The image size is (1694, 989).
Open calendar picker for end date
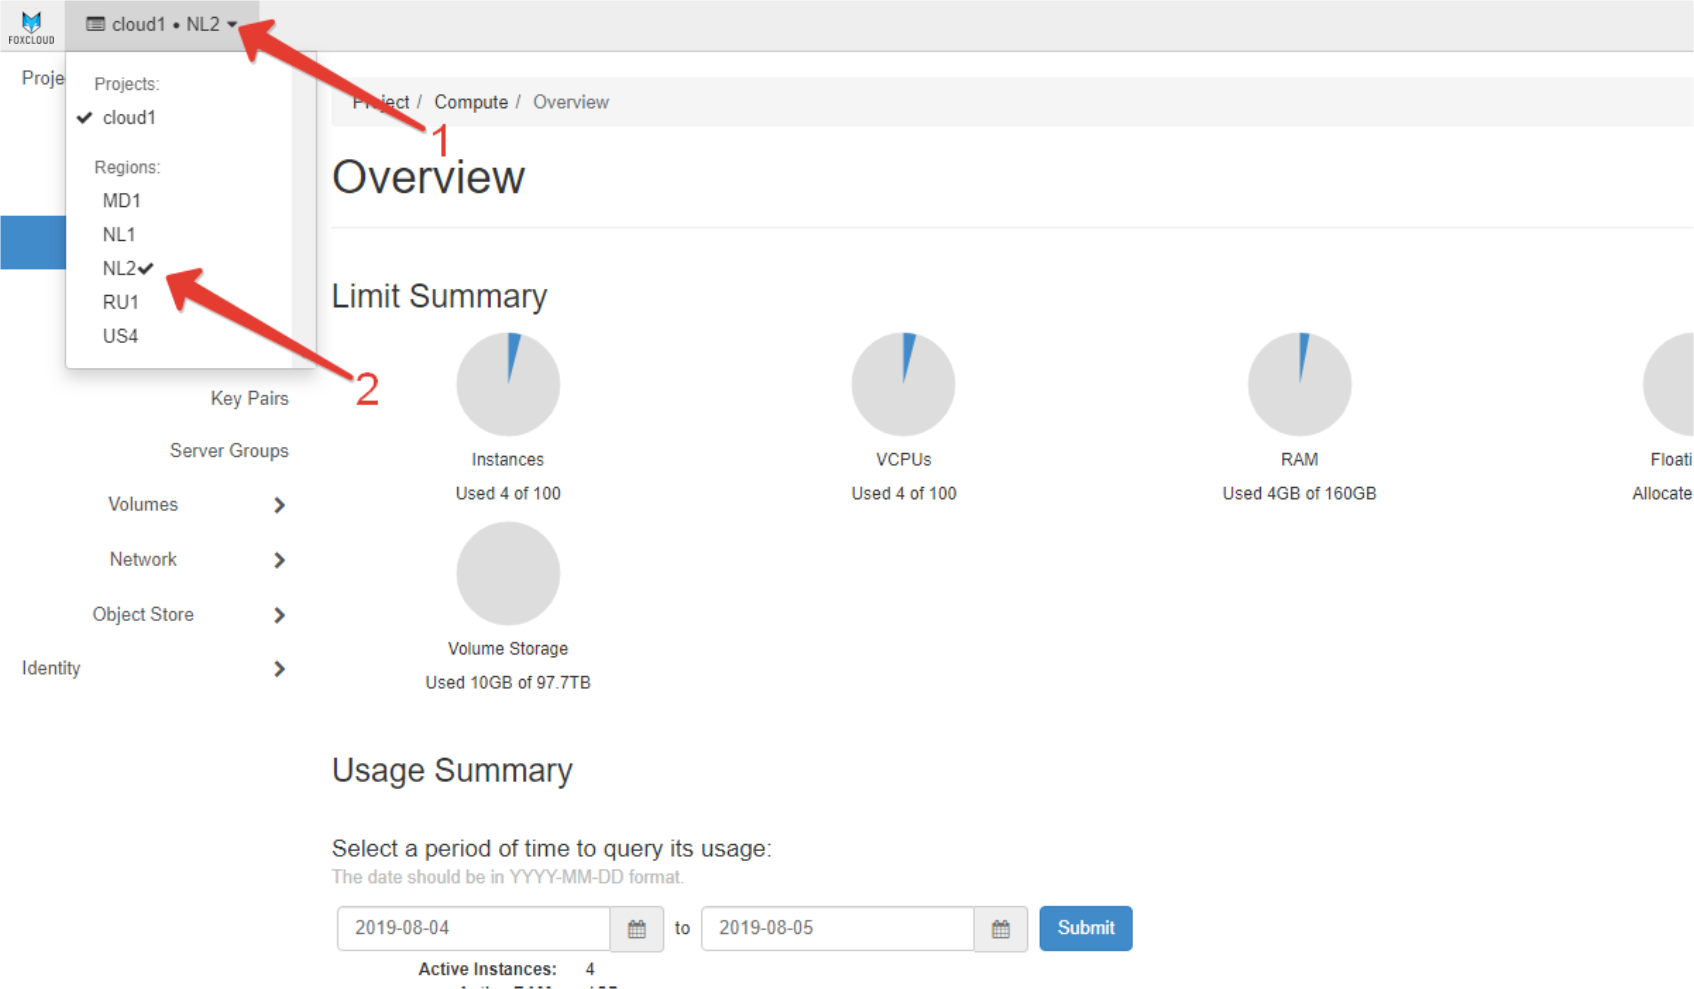1000,929
